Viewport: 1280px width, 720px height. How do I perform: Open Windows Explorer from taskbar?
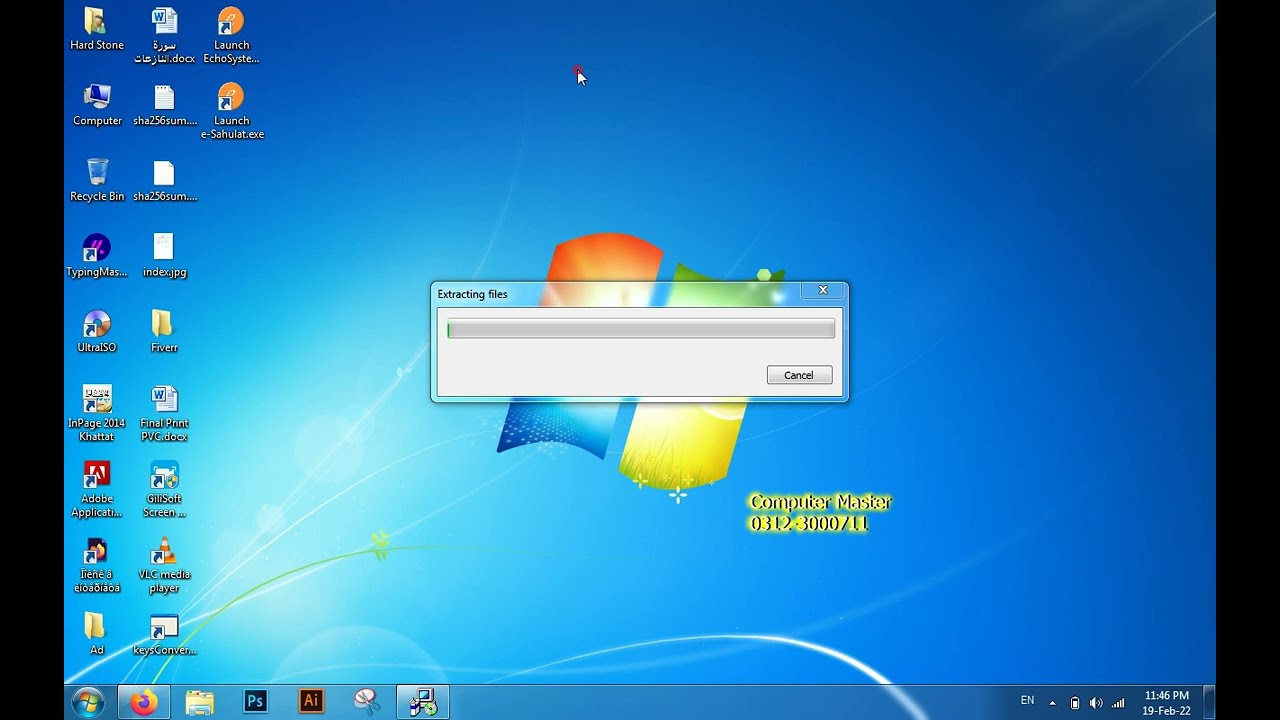point(200,703)
